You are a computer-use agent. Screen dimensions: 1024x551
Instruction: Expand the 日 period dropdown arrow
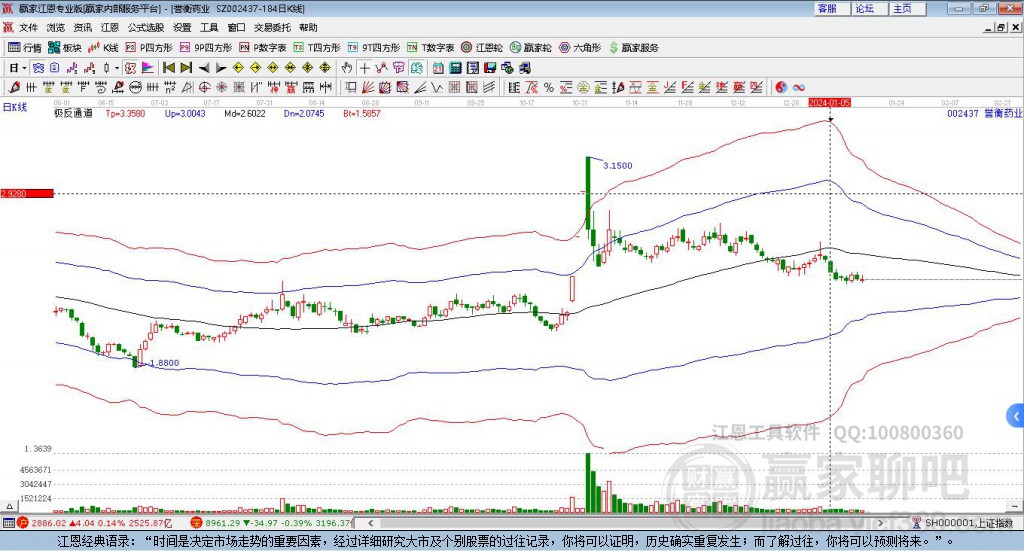[24, 68]
